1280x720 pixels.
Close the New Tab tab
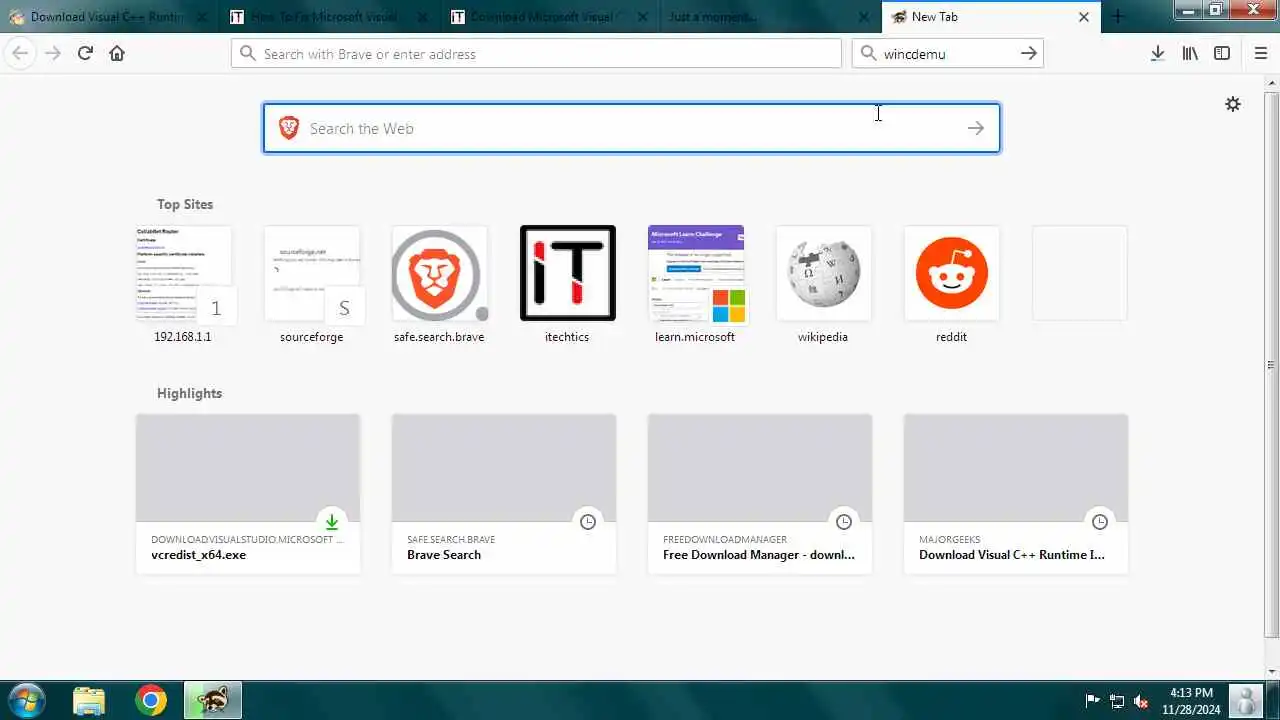coord(1084,17)
